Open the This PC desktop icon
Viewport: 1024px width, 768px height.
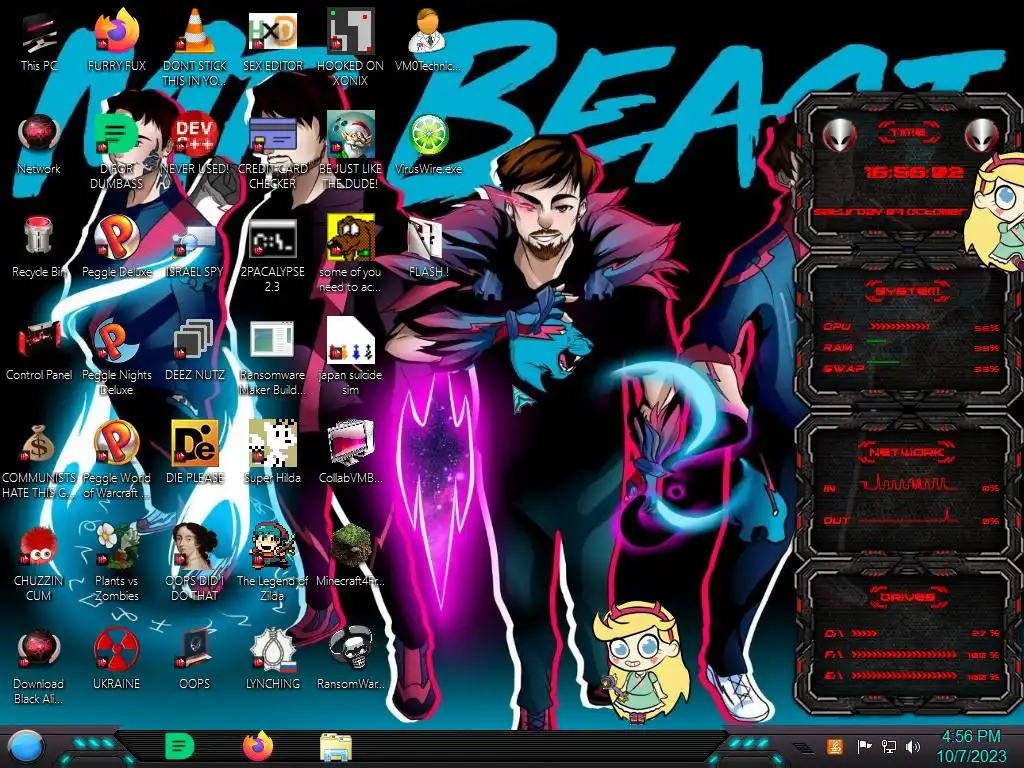(39, 33)
